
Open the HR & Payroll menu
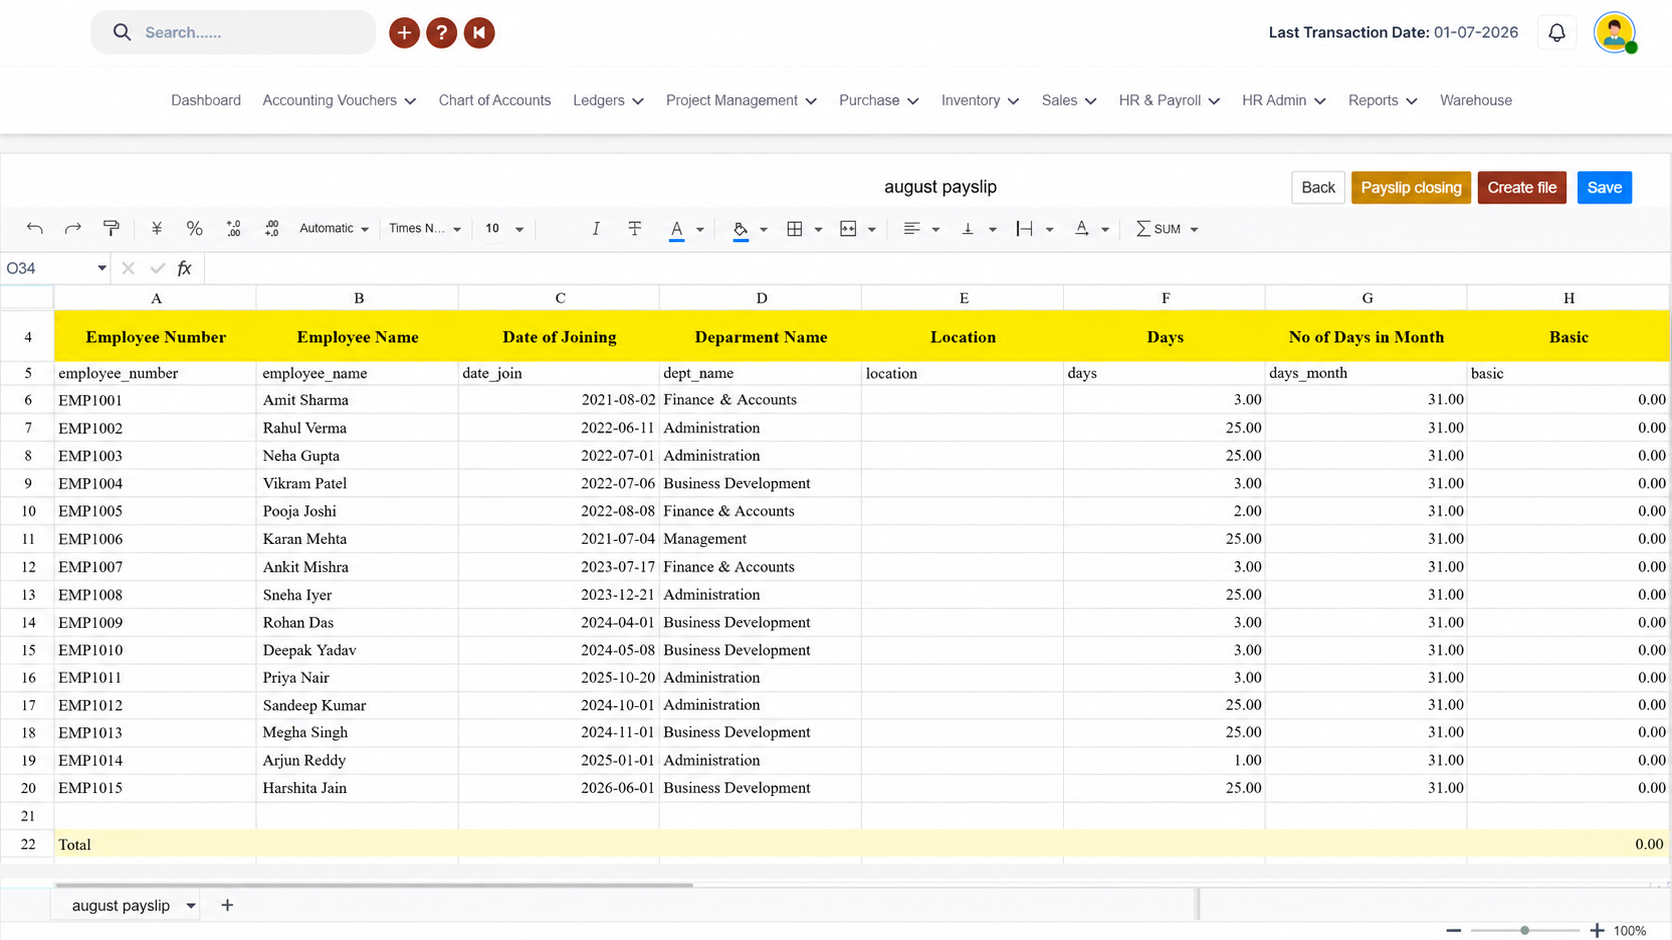point(1169,101)
